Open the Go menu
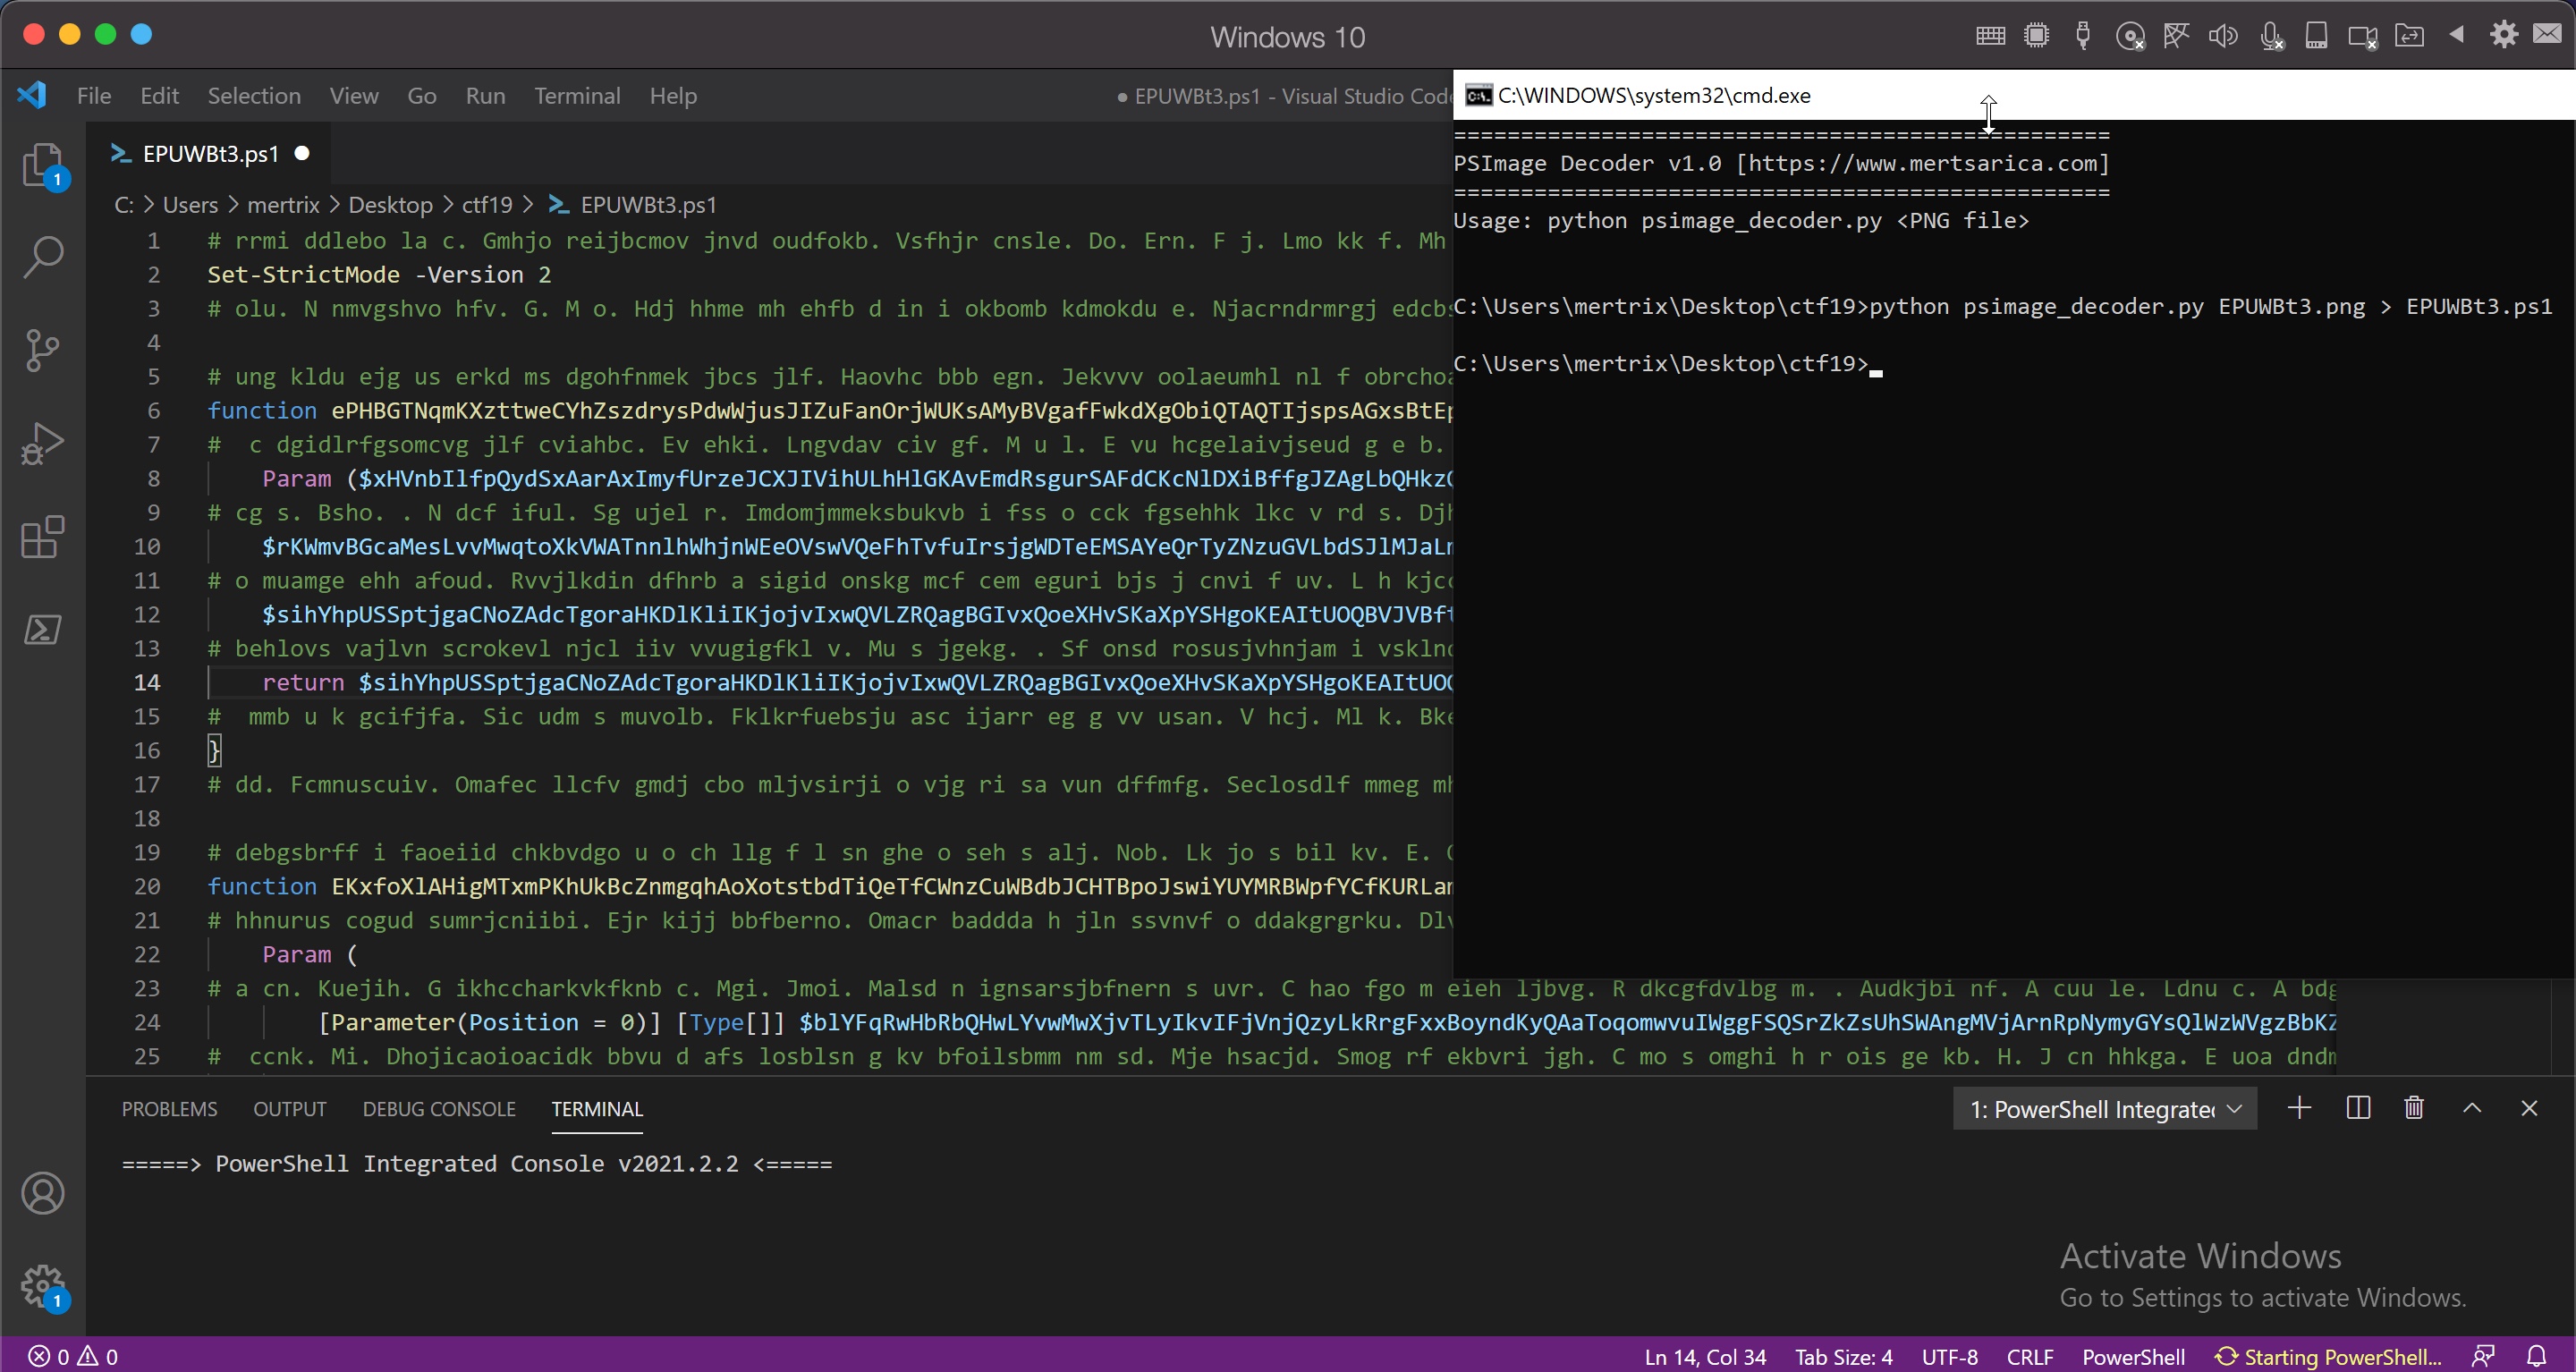 coord(421,96)
